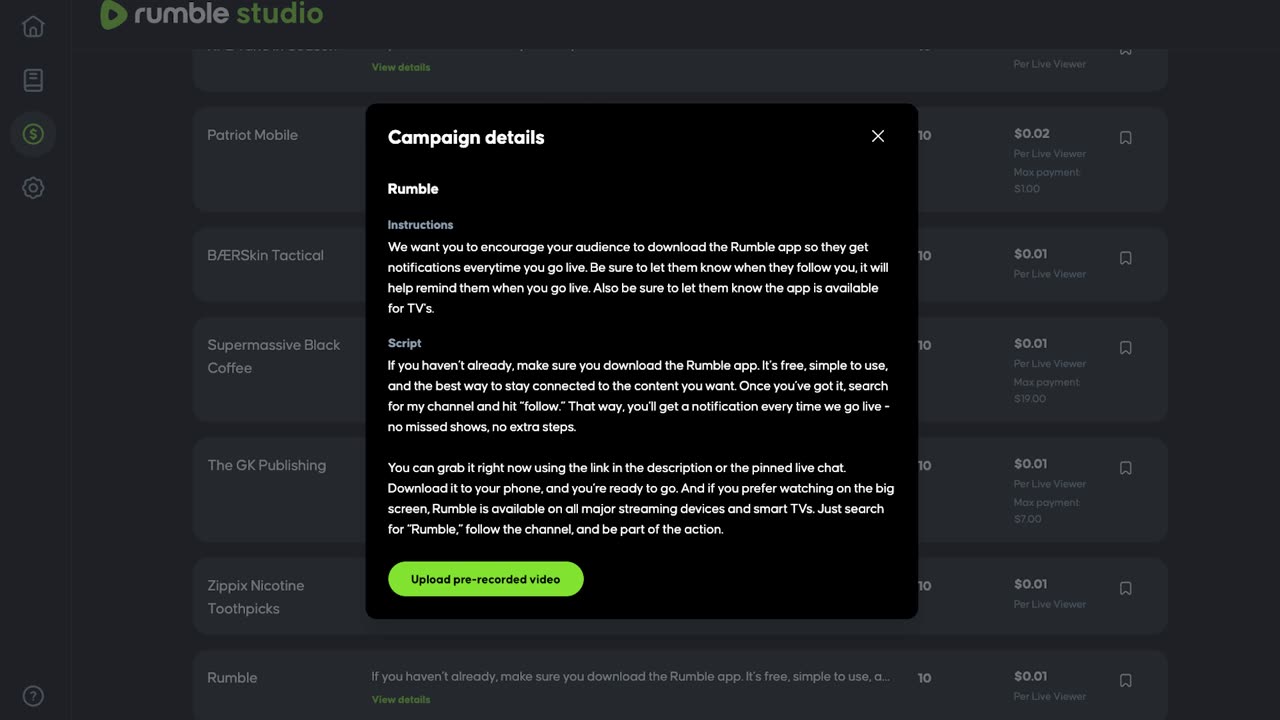Expand View details for Rumble campaign
The height and width of the screenshot is (720, 1280).
[401, 699]
